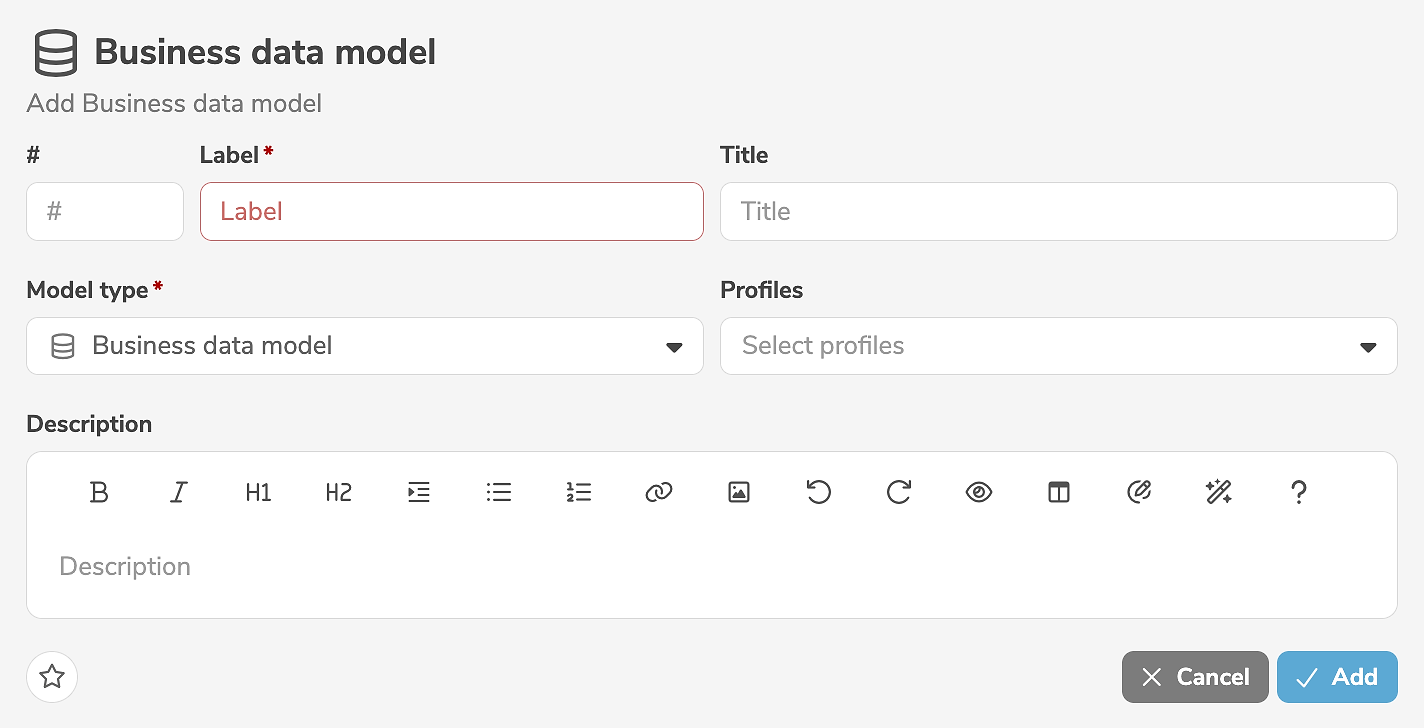Focus the Label input field
1424x728 pixels.
coord(451,211)
